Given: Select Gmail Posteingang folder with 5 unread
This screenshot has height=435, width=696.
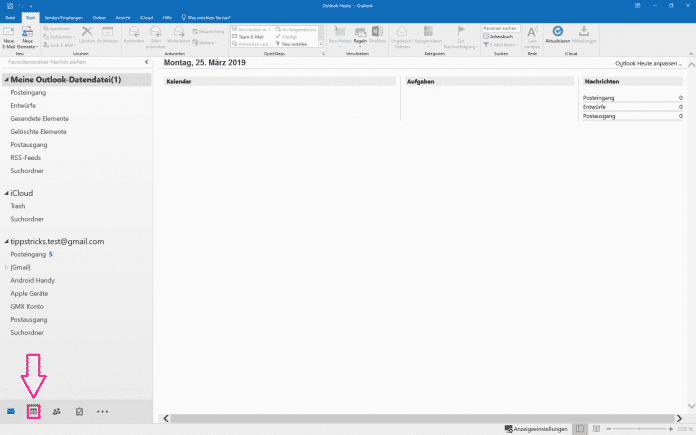Looking at the screenshot, I should coord(27,255).
